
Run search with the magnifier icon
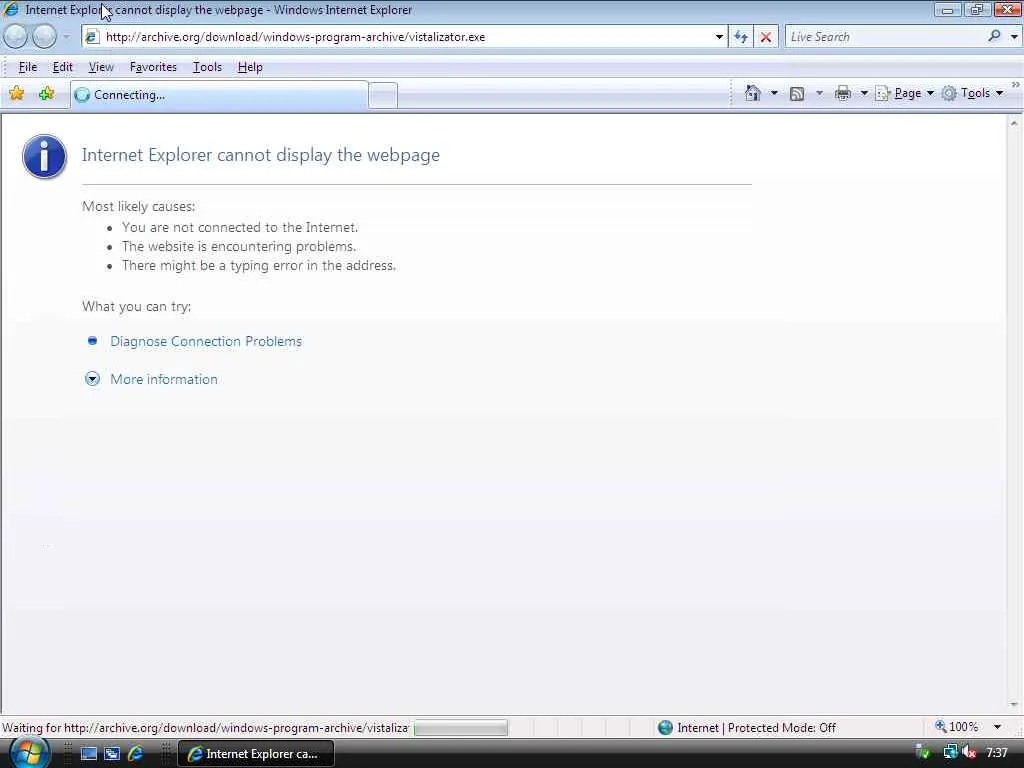coord(994,37)
